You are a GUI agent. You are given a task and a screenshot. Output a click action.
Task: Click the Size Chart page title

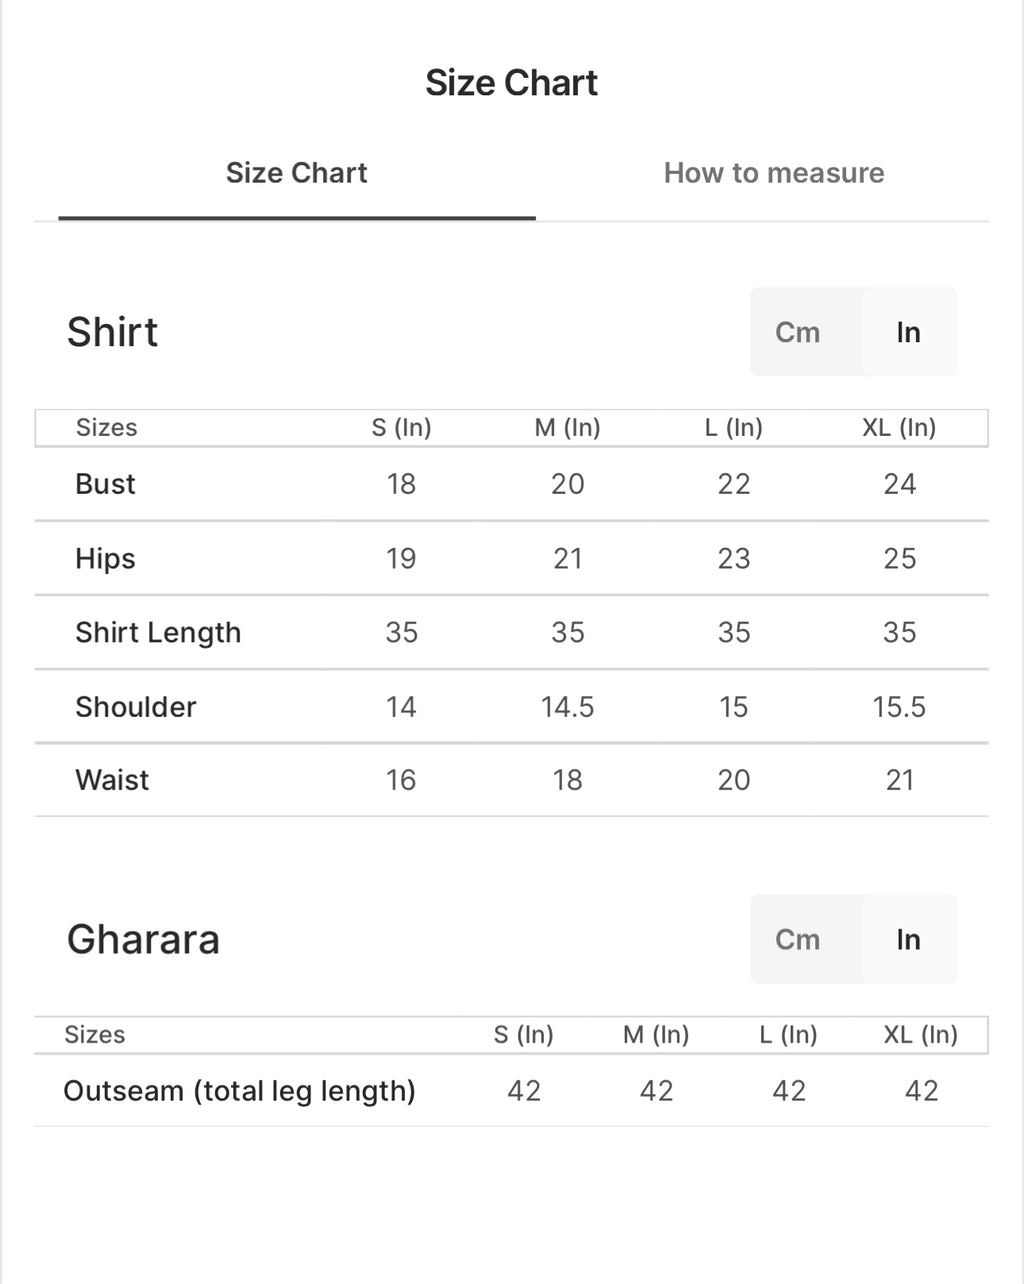512,83
